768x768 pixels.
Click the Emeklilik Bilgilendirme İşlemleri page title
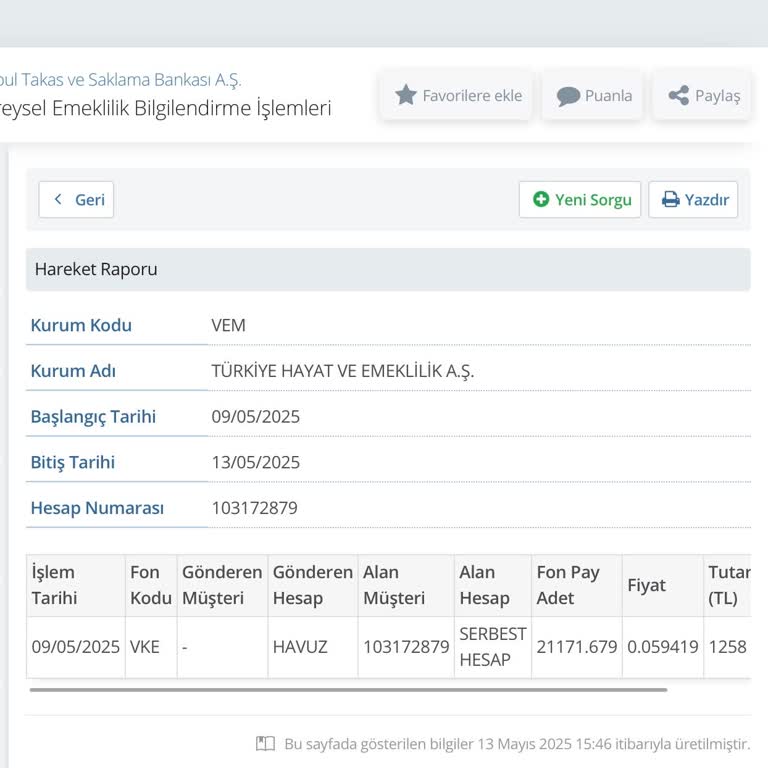click(166, 108)
